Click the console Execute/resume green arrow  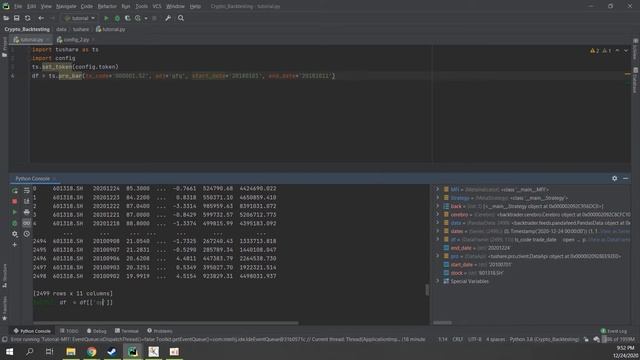pos(15,212)
